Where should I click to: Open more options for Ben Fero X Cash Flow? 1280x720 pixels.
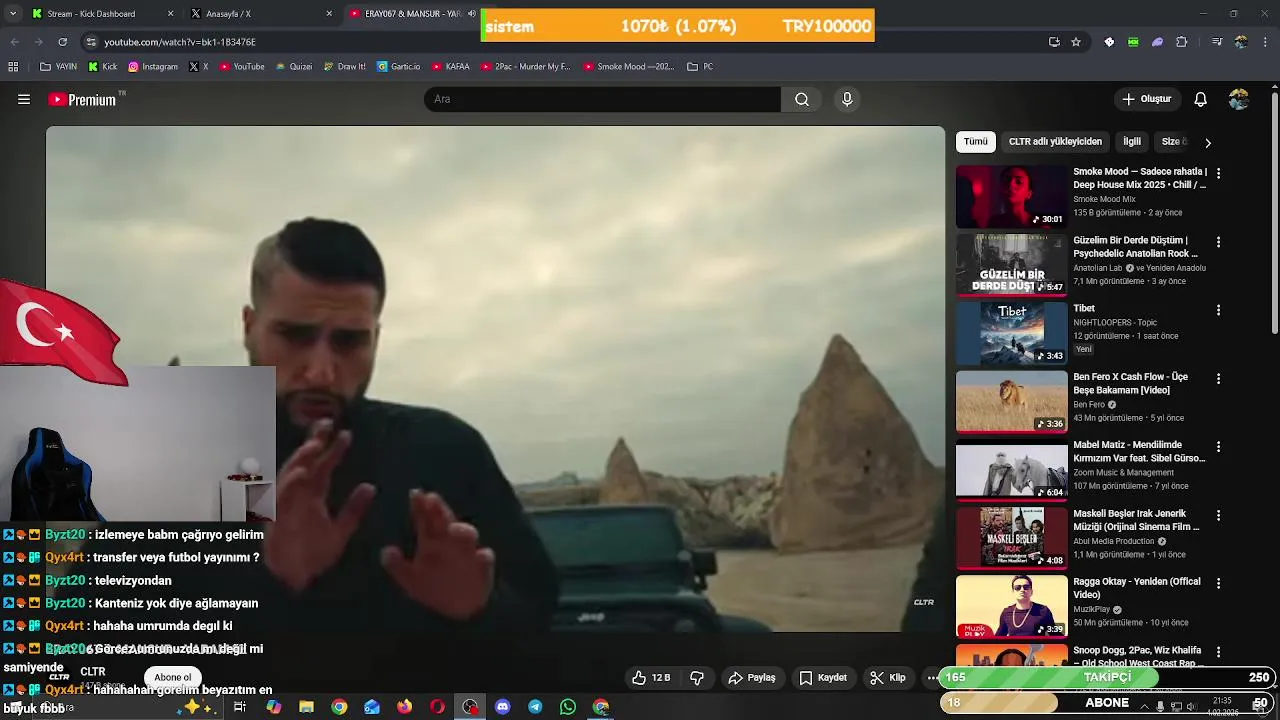(1218, 379)
